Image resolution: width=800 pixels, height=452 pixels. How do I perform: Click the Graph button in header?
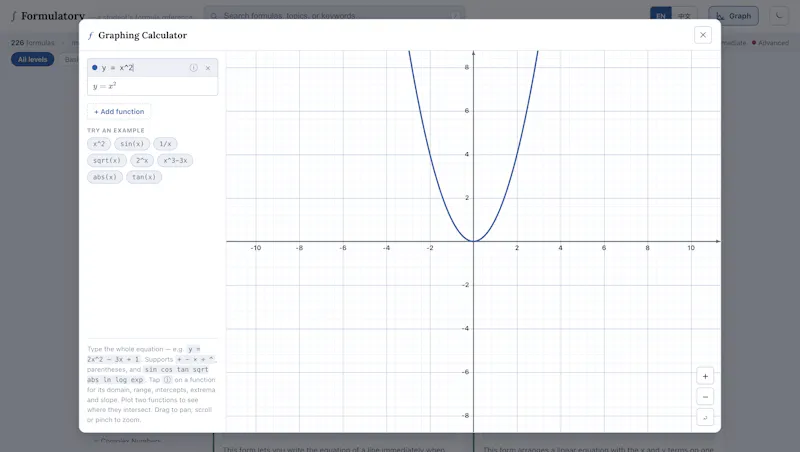pos(733,16)
